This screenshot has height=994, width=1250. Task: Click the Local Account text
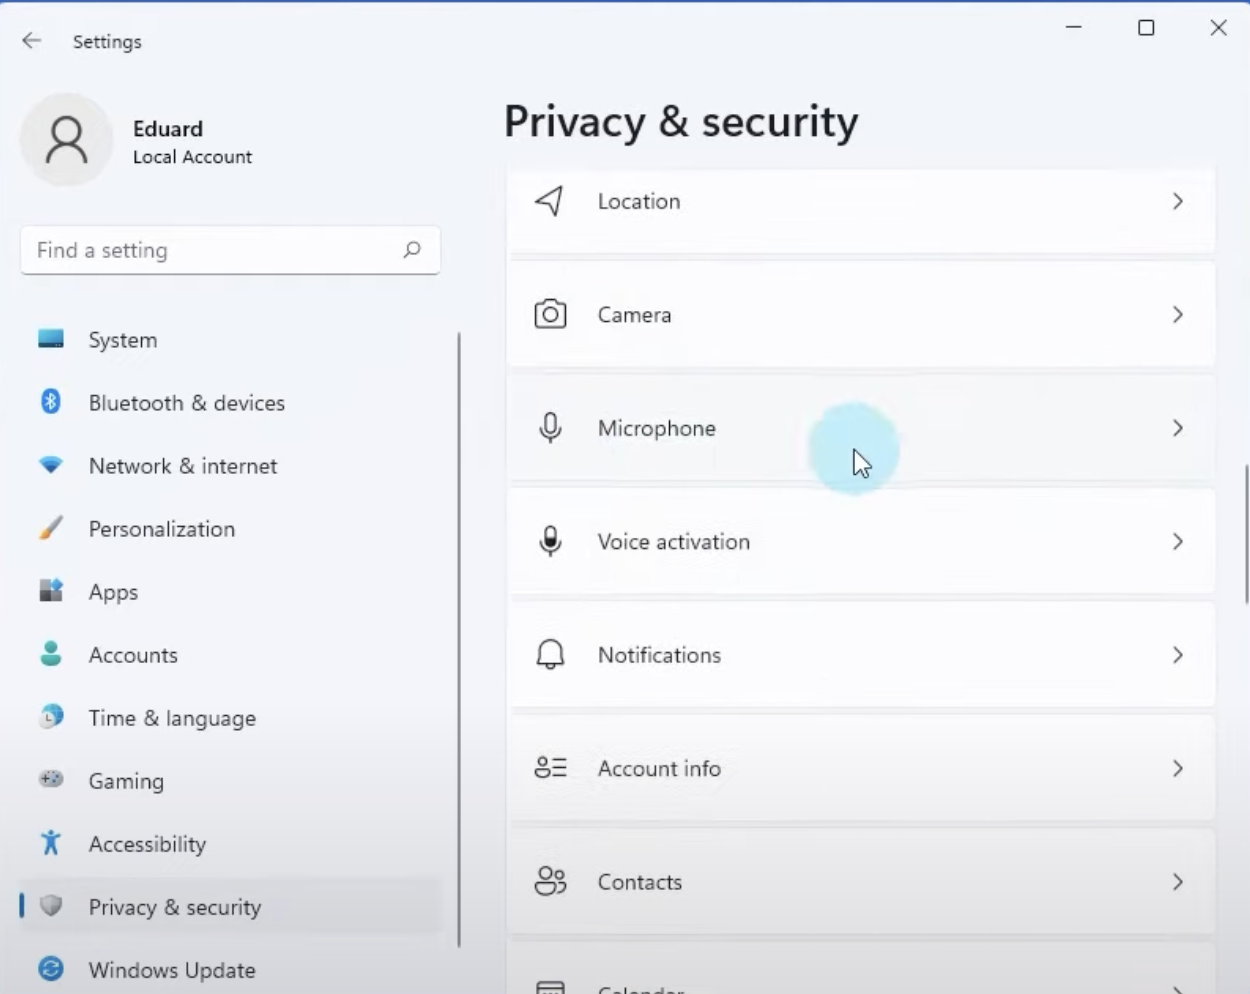(192, 157)
